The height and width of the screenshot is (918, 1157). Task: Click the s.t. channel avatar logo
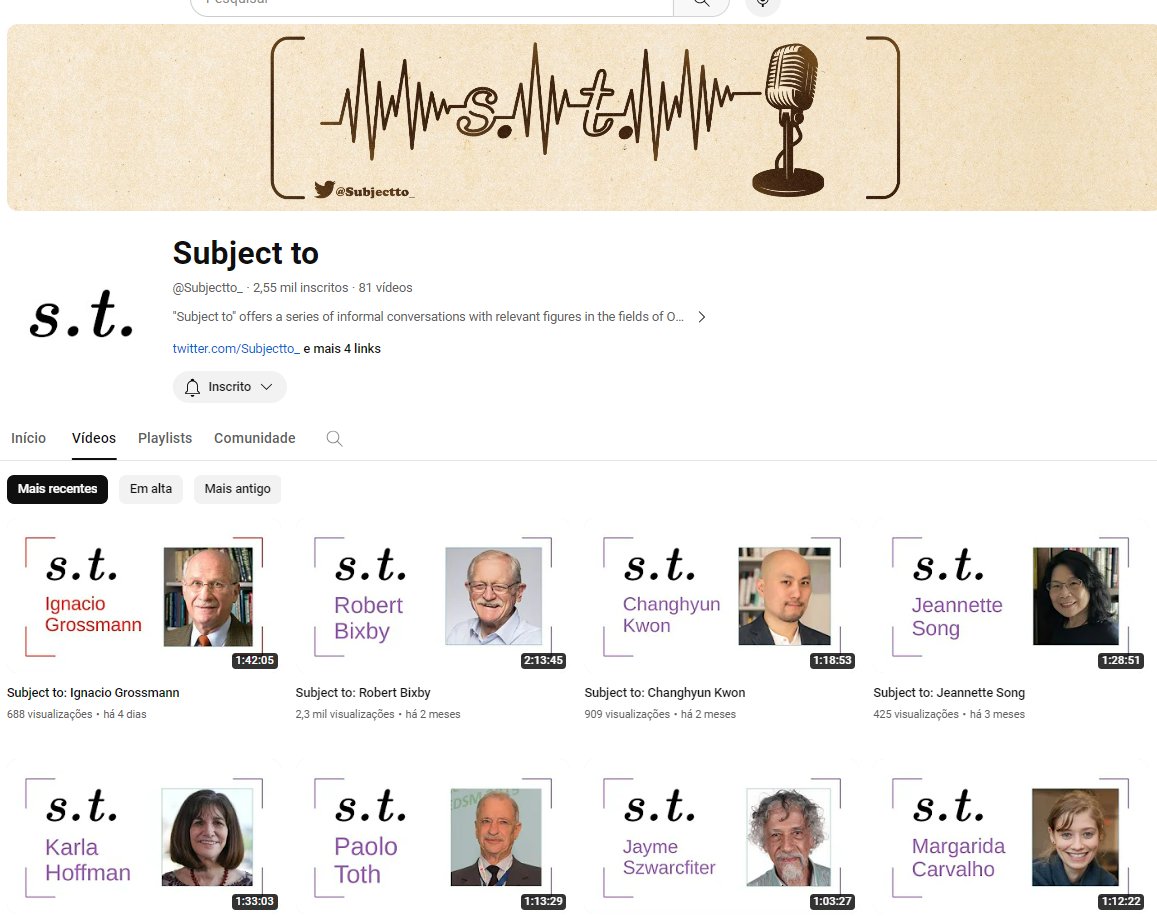click(82, 315)
